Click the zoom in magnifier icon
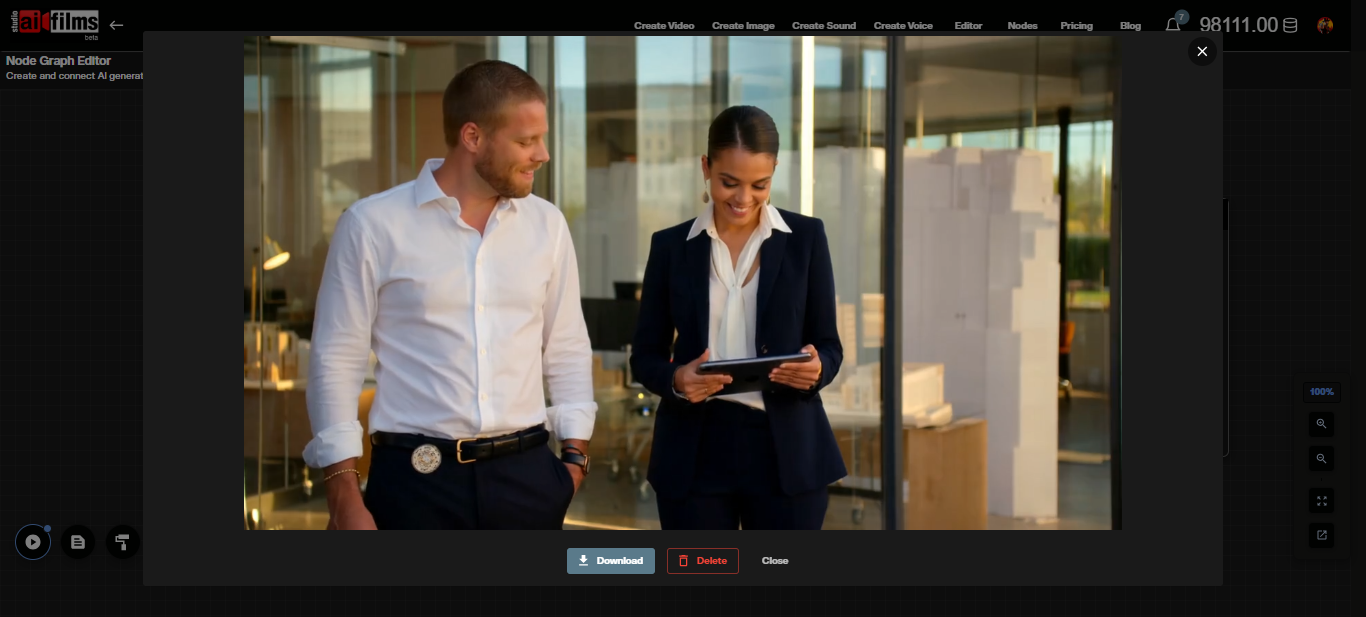This screenshot has width=1366, height=617. [x=1321, y=424]
